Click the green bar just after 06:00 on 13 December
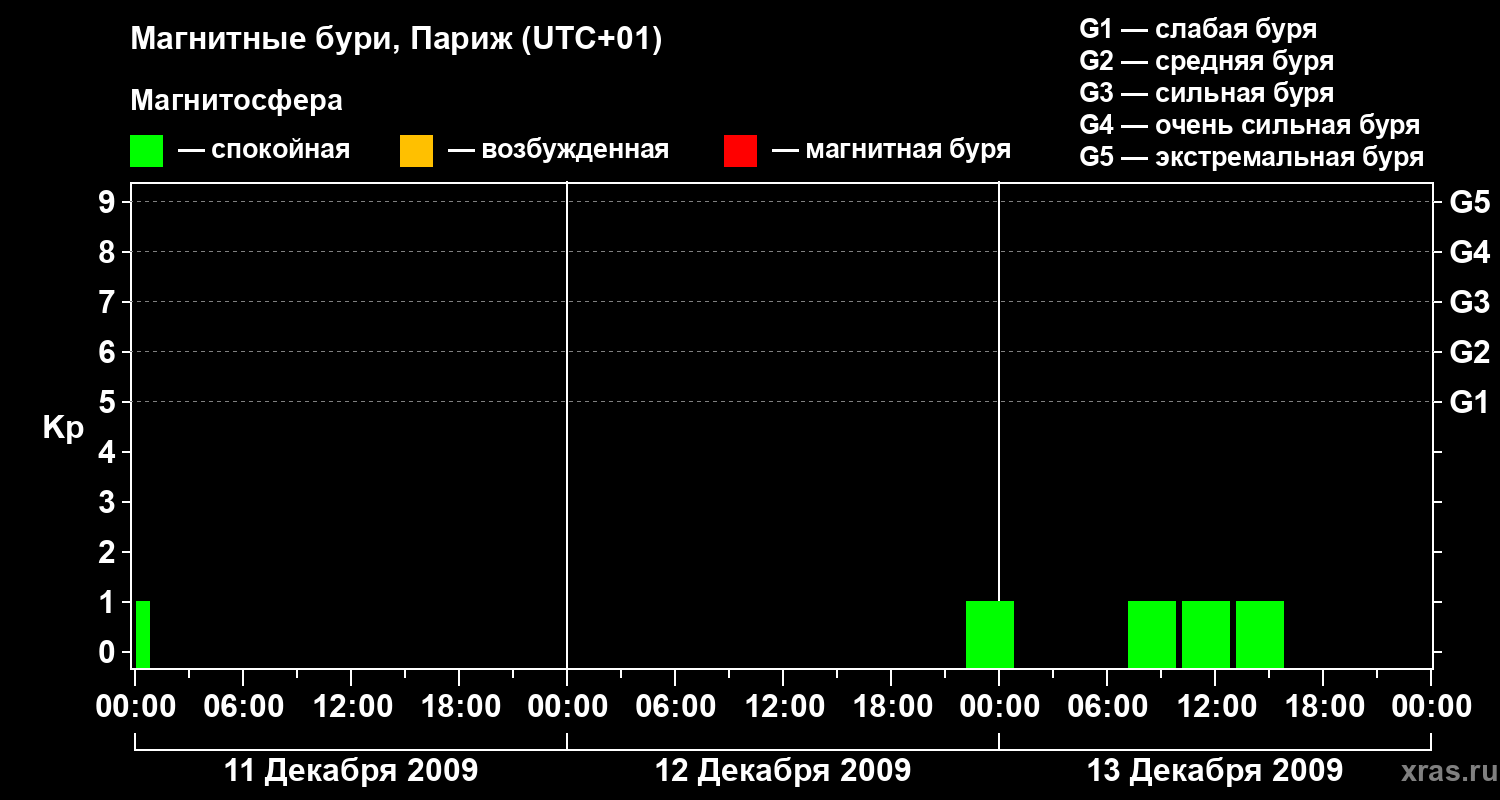1500x800 pixels. coord(1152,634)
